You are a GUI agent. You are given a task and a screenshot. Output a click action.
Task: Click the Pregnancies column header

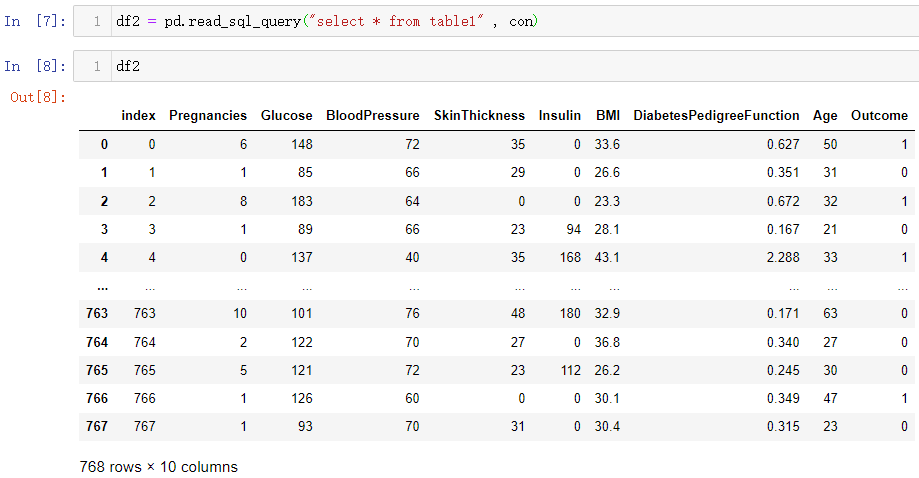(x=208, y=115)
